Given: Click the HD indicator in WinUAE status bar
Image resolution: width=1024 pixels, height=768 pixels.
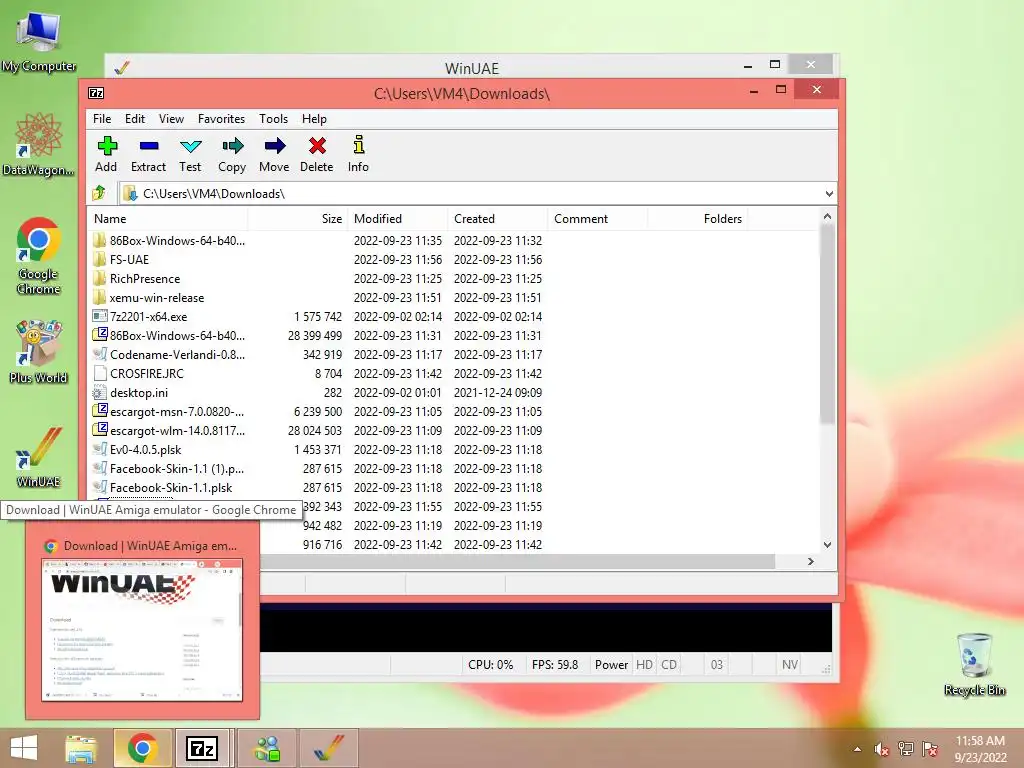Looking at the screenshot, I should pos(645,665).
